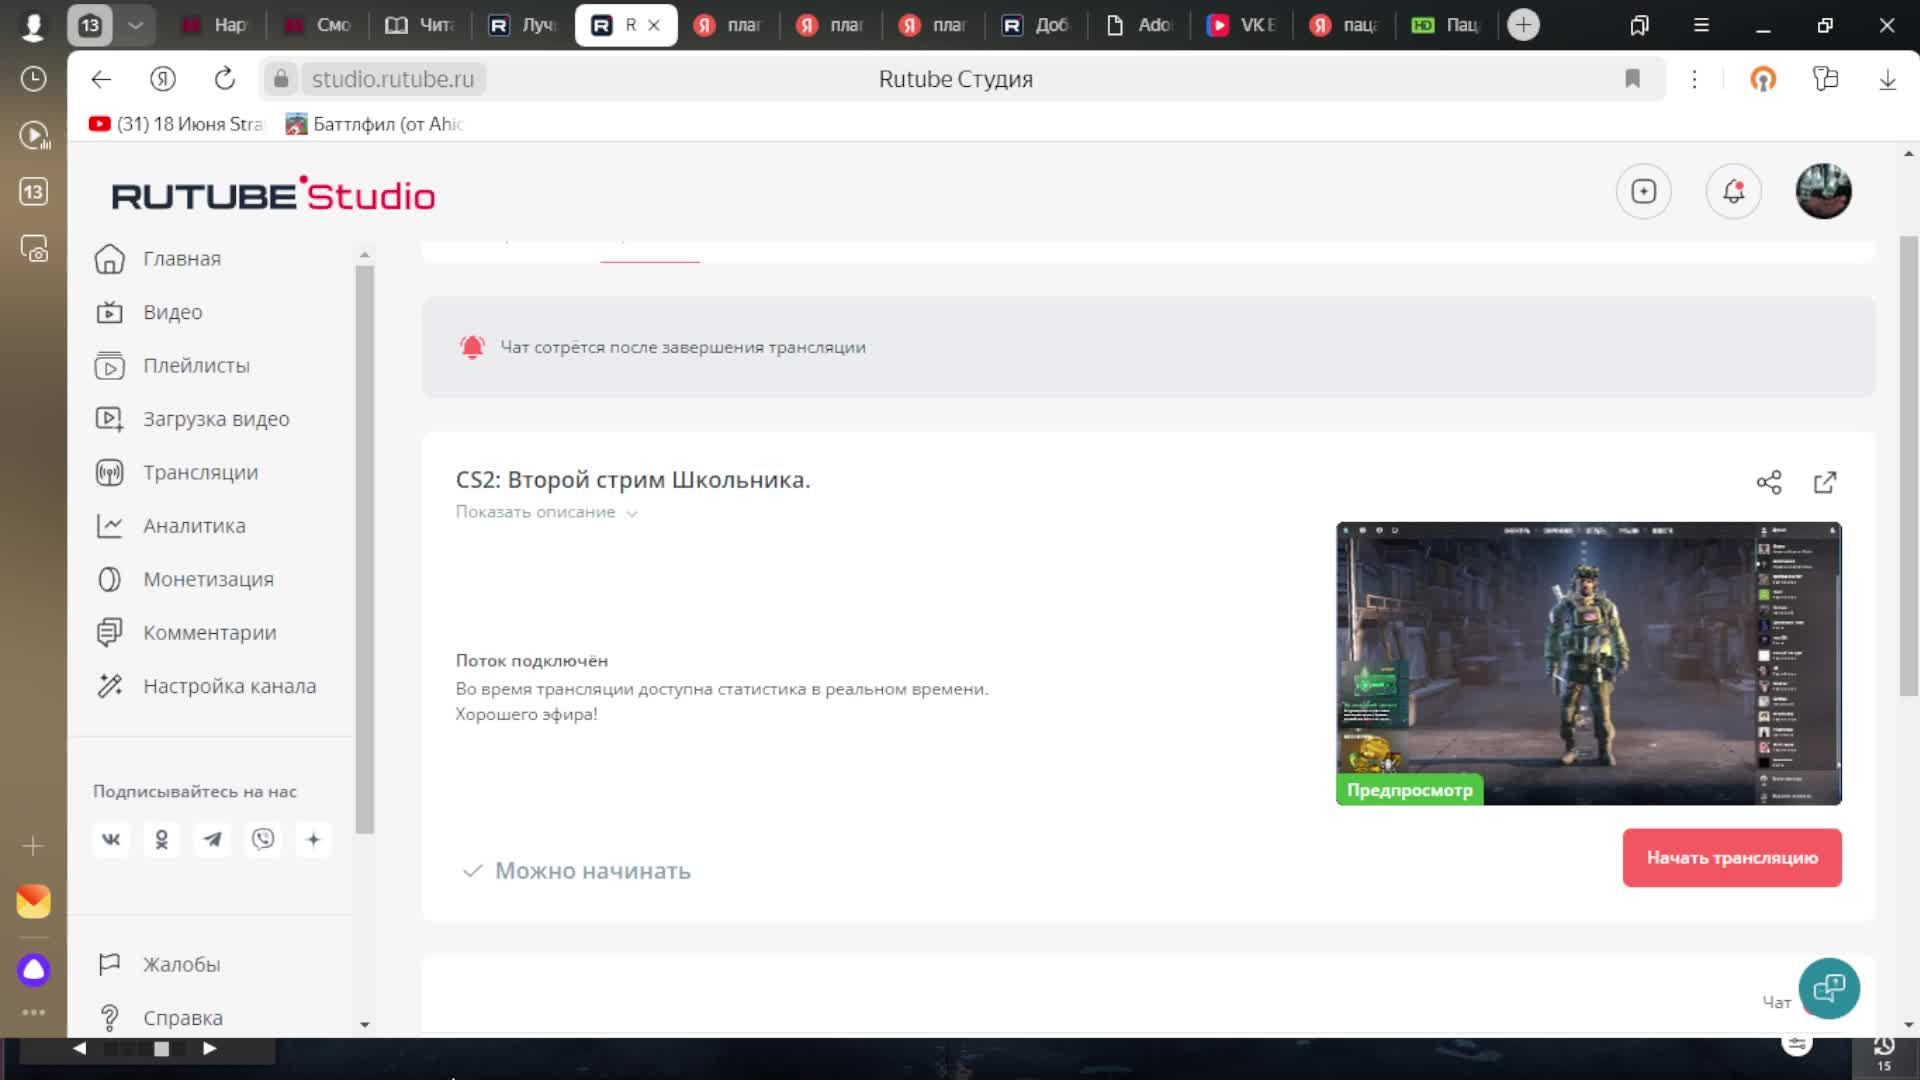Select Трансляции in the sidebar
This screenshot has width=1920, height=1080.
177,472
